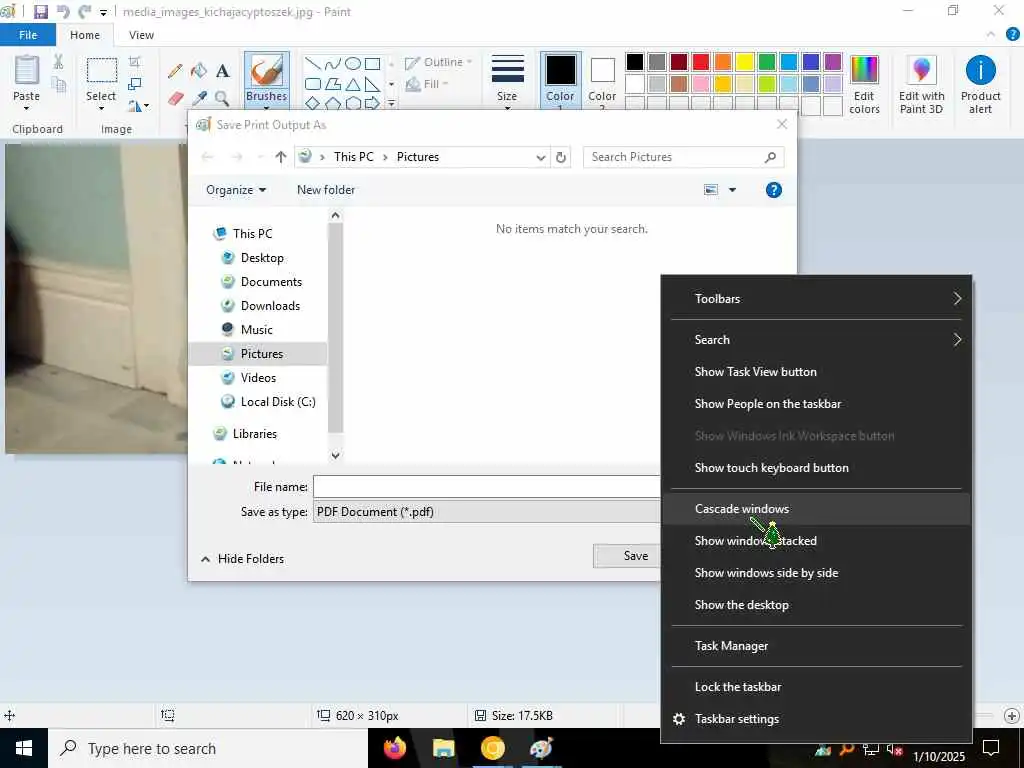
Task: Select the Magnifier tool
Action: coord(222,98)
